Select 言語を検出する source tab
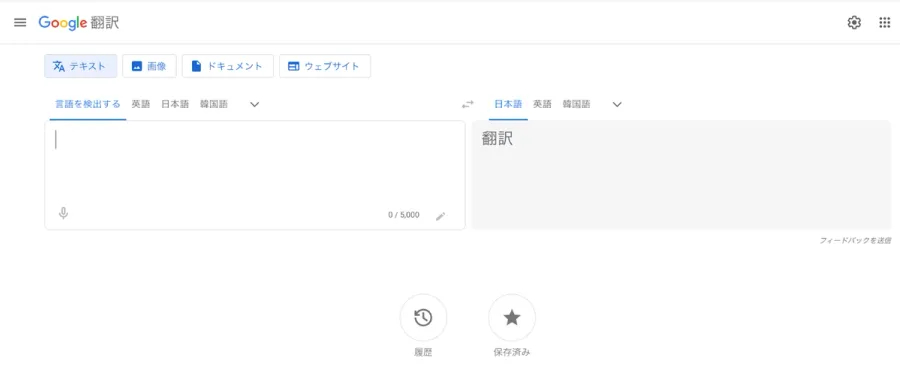The image size is (900, 367). tap(88, 104)
